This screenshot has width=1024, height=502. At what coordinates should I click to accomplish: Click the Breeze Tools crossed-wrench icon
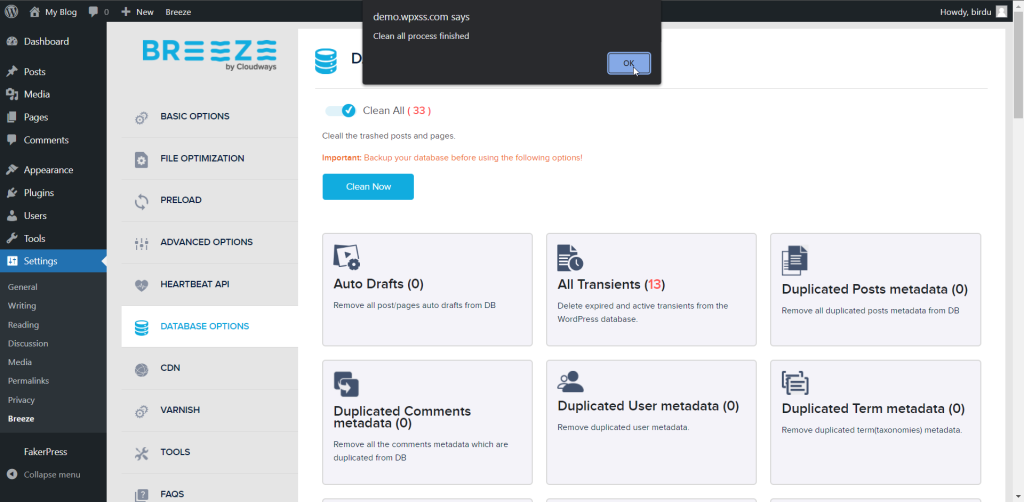(x=141, y=454)
